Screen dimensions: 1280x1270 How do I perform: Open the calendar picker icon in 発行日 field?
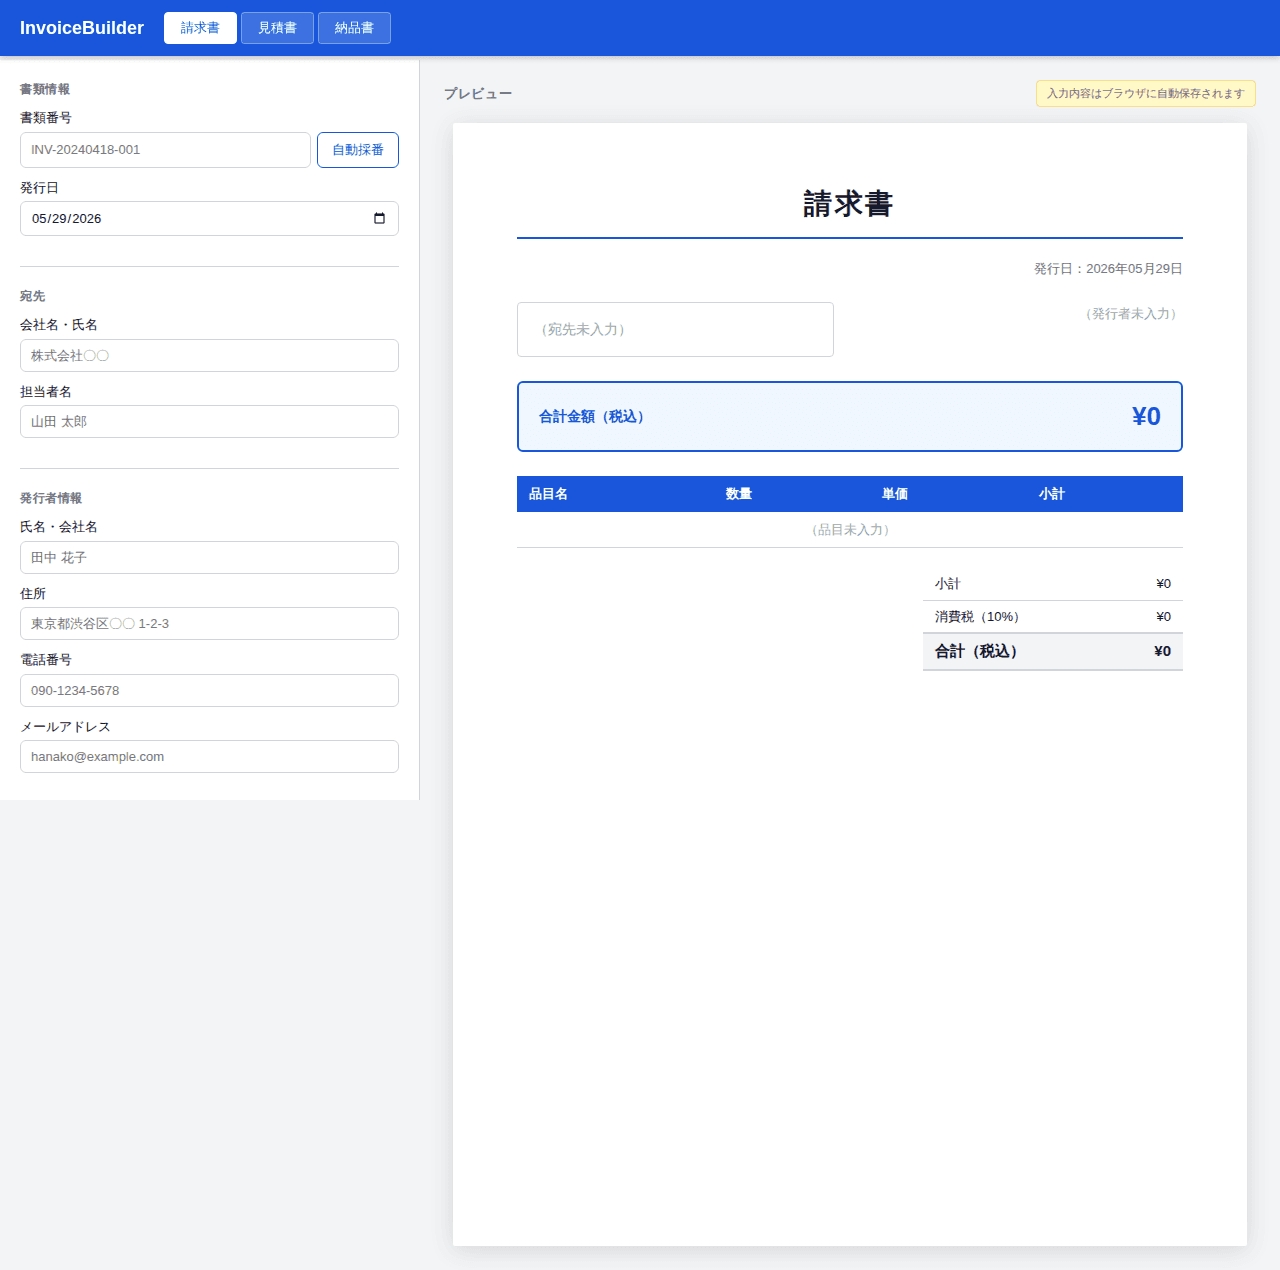point(379,218)
